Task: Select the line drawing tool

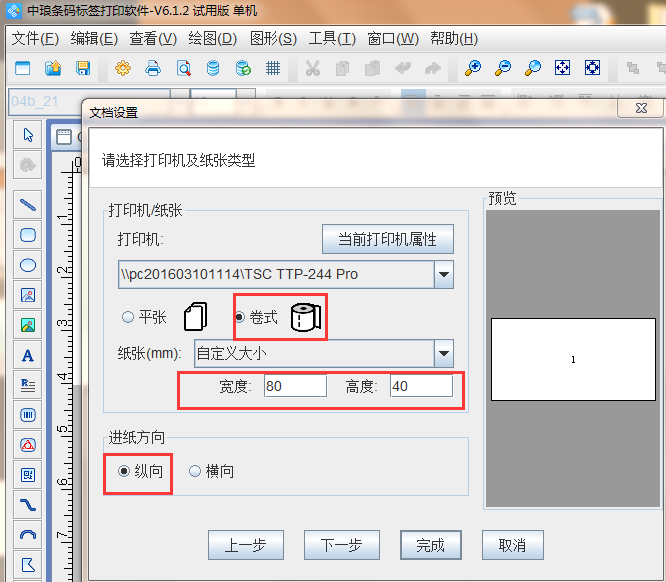Action: (28, 205)
